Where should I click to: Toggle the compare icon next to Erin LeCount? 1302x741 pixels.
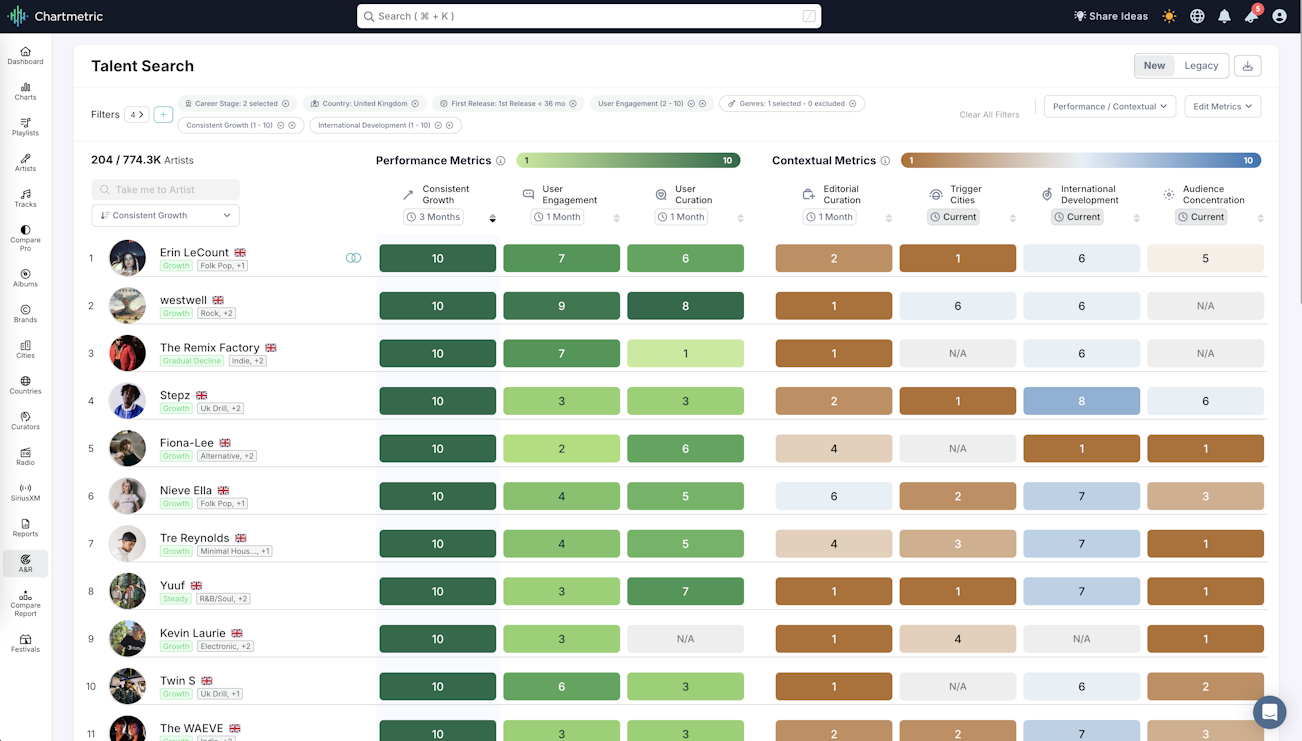354,258
